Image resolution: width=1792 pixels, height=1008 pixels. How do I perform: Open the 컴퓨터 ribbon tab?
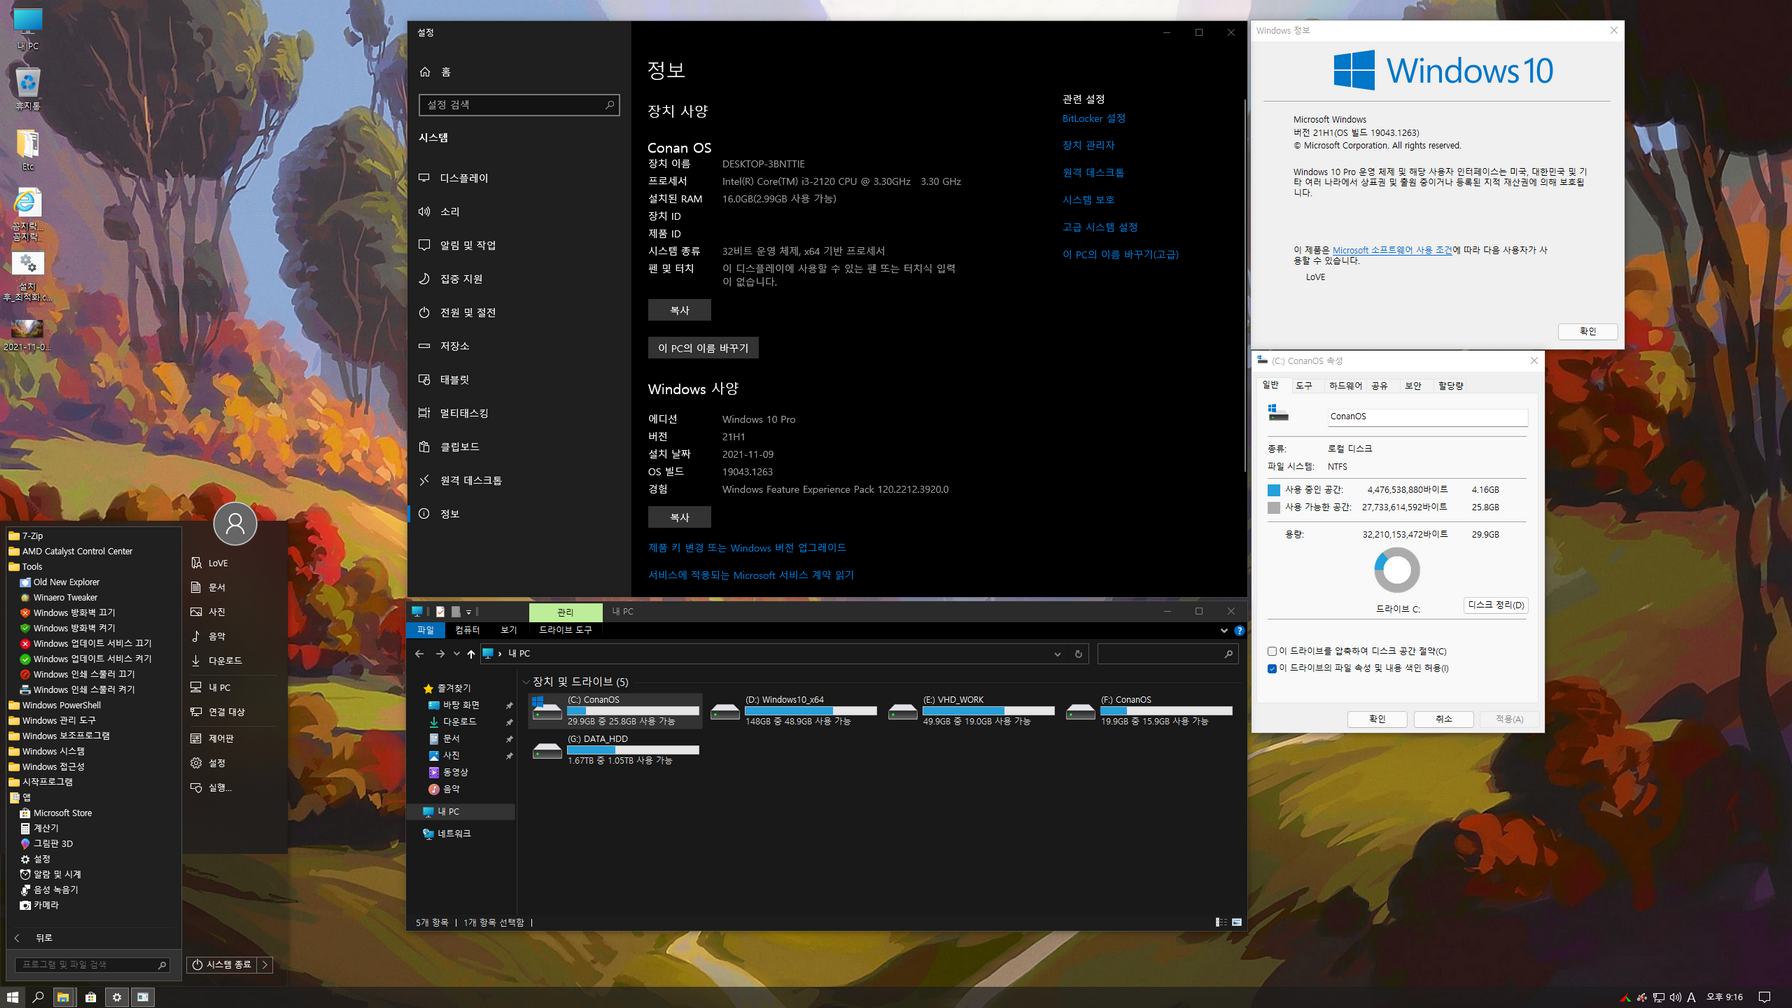467,630
